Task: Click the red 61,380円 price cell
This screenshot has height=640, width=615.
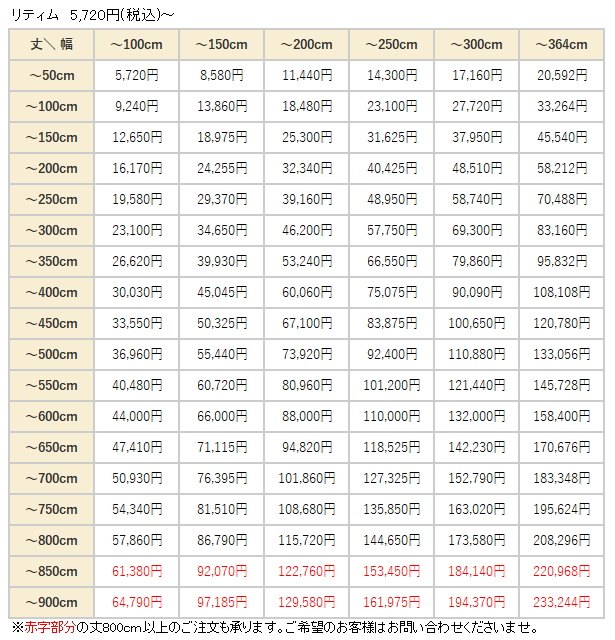Action: (136, 572)
